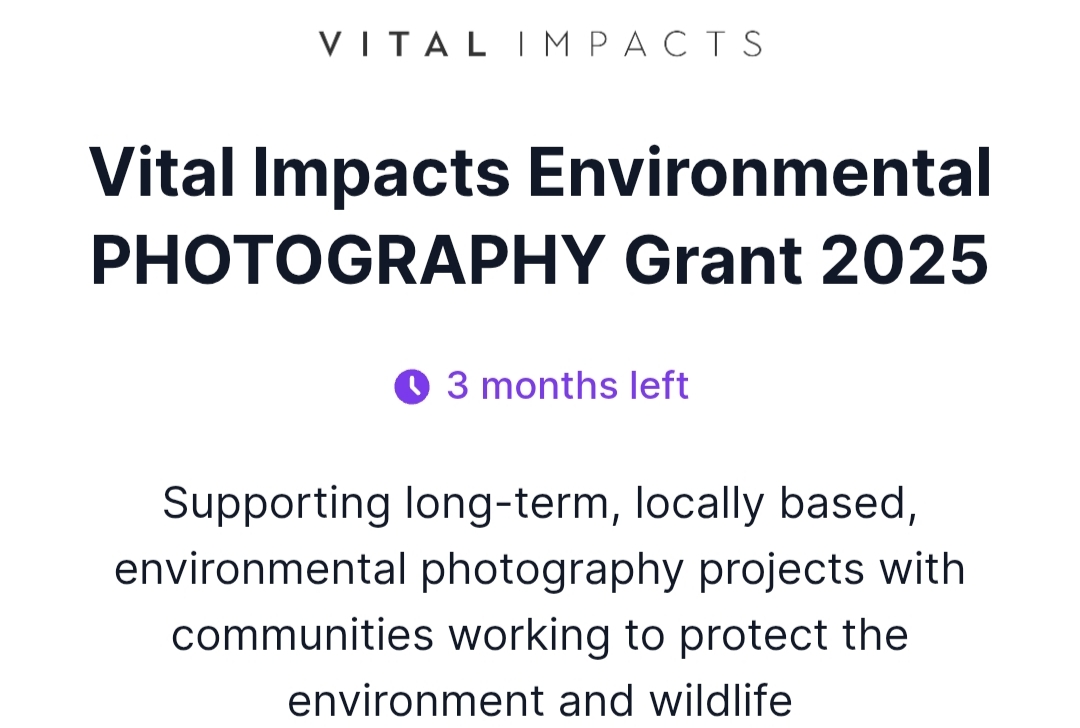Click the word communities in the description
Screen dimensions: 1080x728
point(302,636)
